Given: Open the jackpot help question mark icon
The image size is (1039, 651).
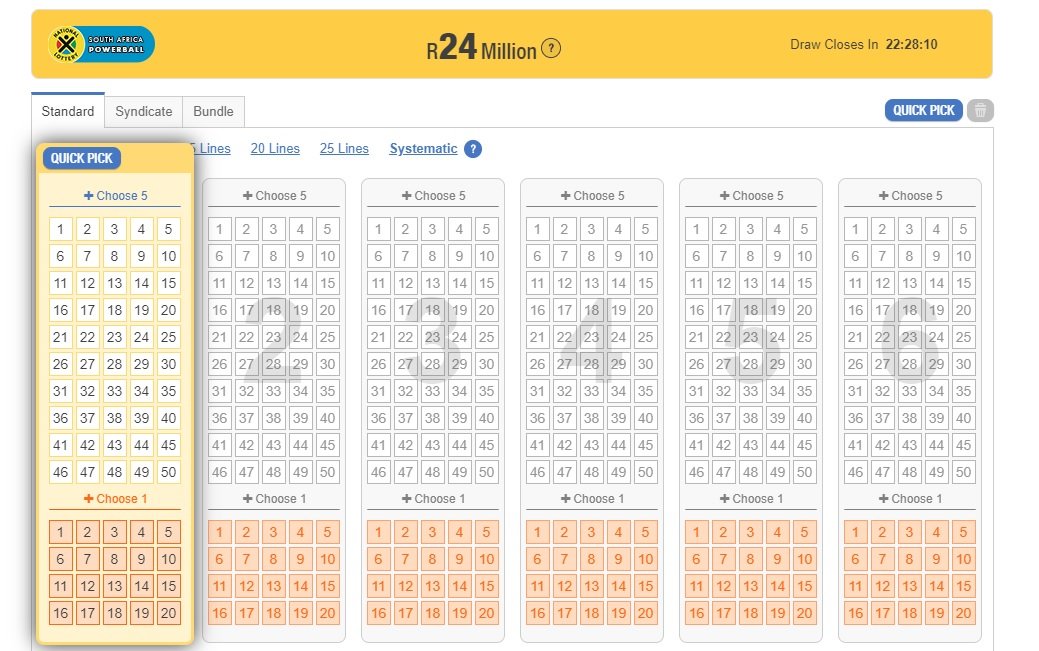Looking at the screenshot, I should click(551, 48).
